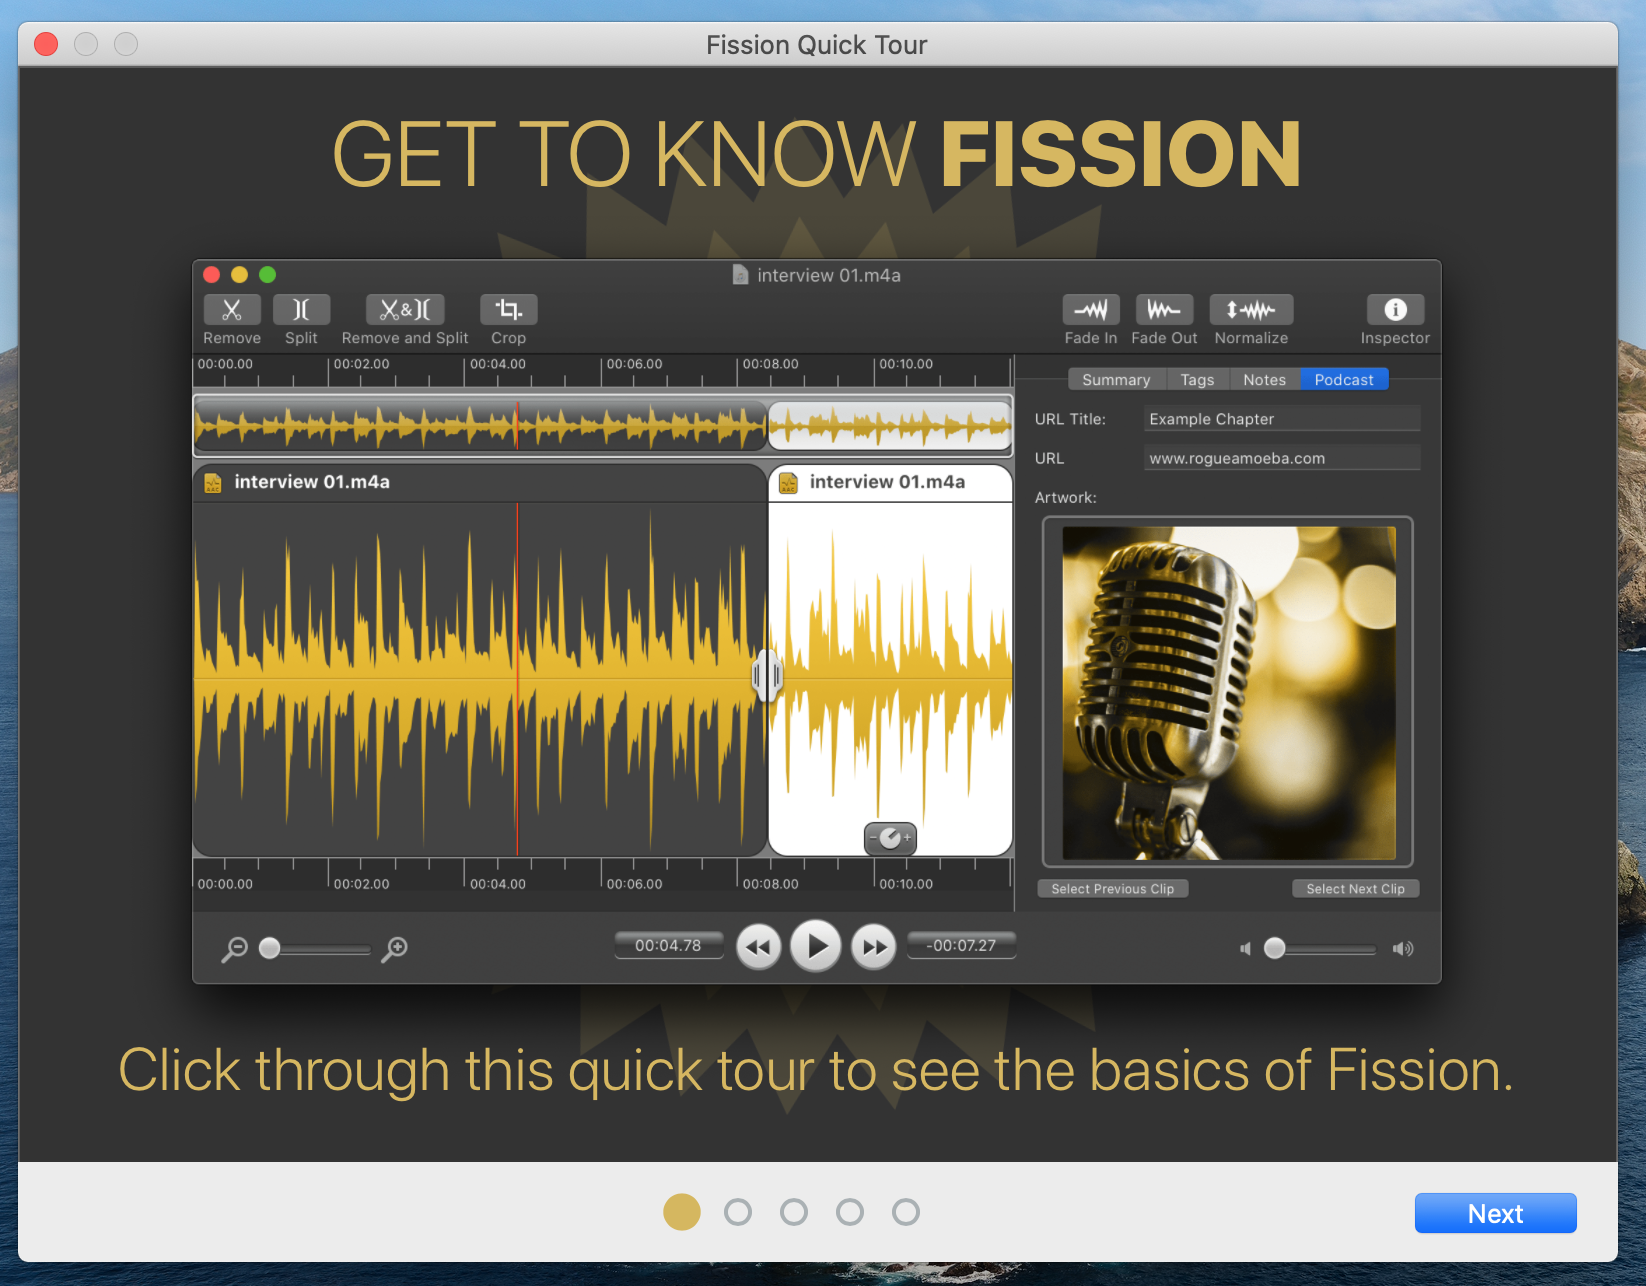This screenshot has width=1646, height=1286.
Task: Apply the Fade Out tool icon
Action: pos(1164,310)
